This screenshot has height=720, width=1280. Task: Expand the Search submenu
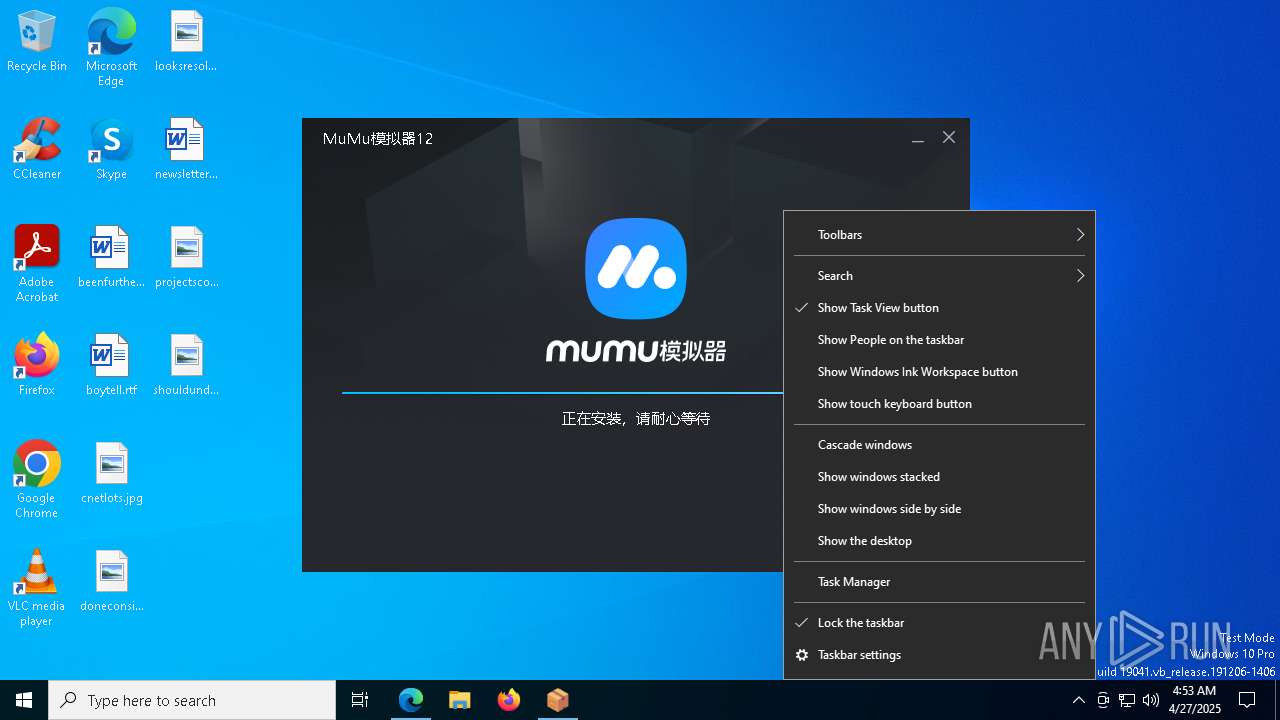tap(939, 276)
